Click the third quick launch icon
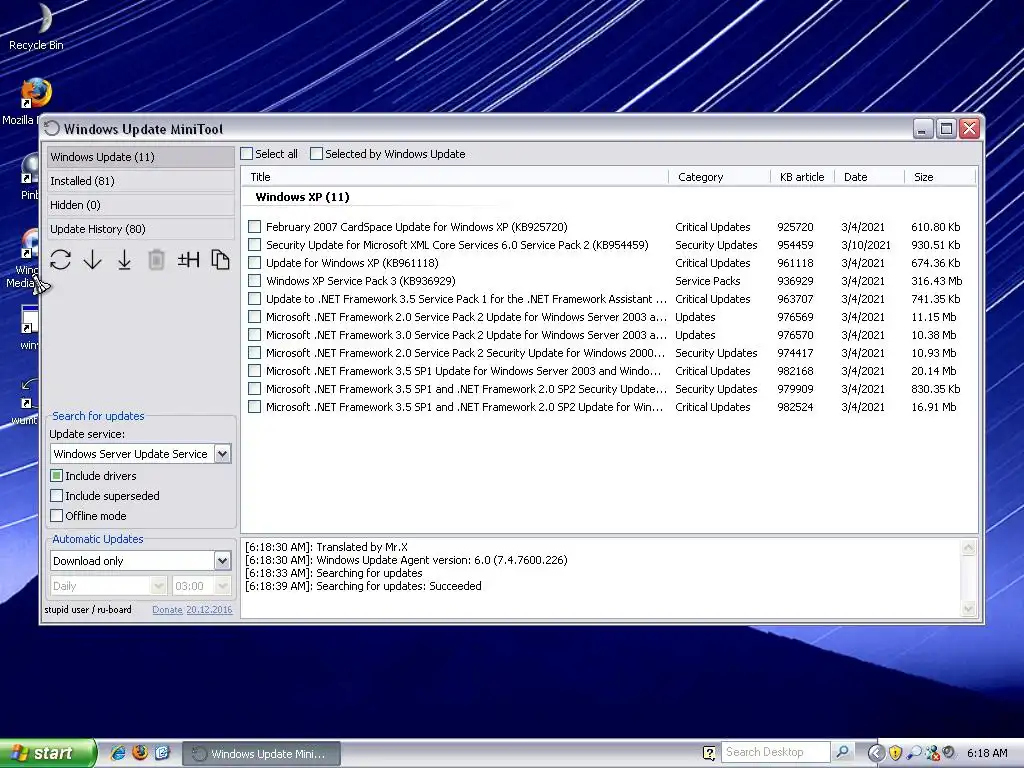 (162, 753)
